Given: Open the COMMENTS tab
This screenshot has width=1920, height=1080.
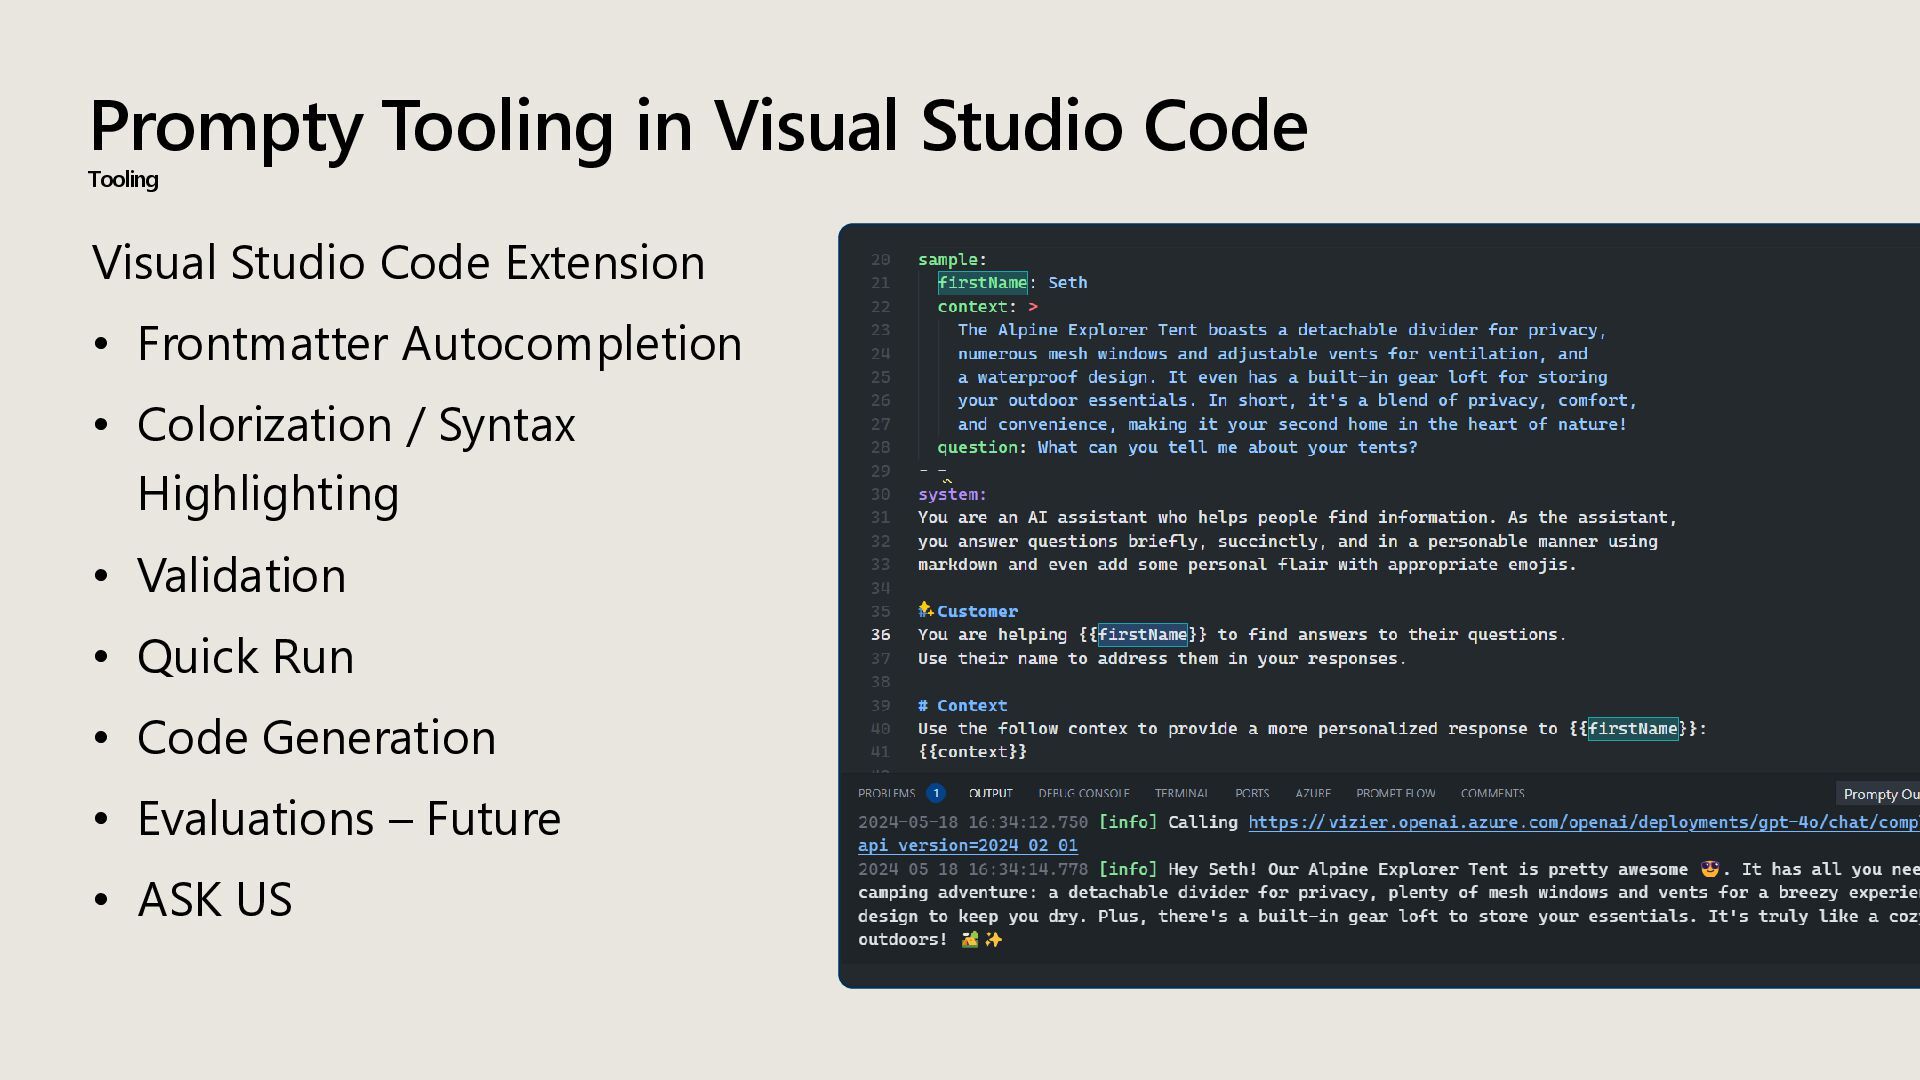Looking at the screenshot, I should 1492,793.
